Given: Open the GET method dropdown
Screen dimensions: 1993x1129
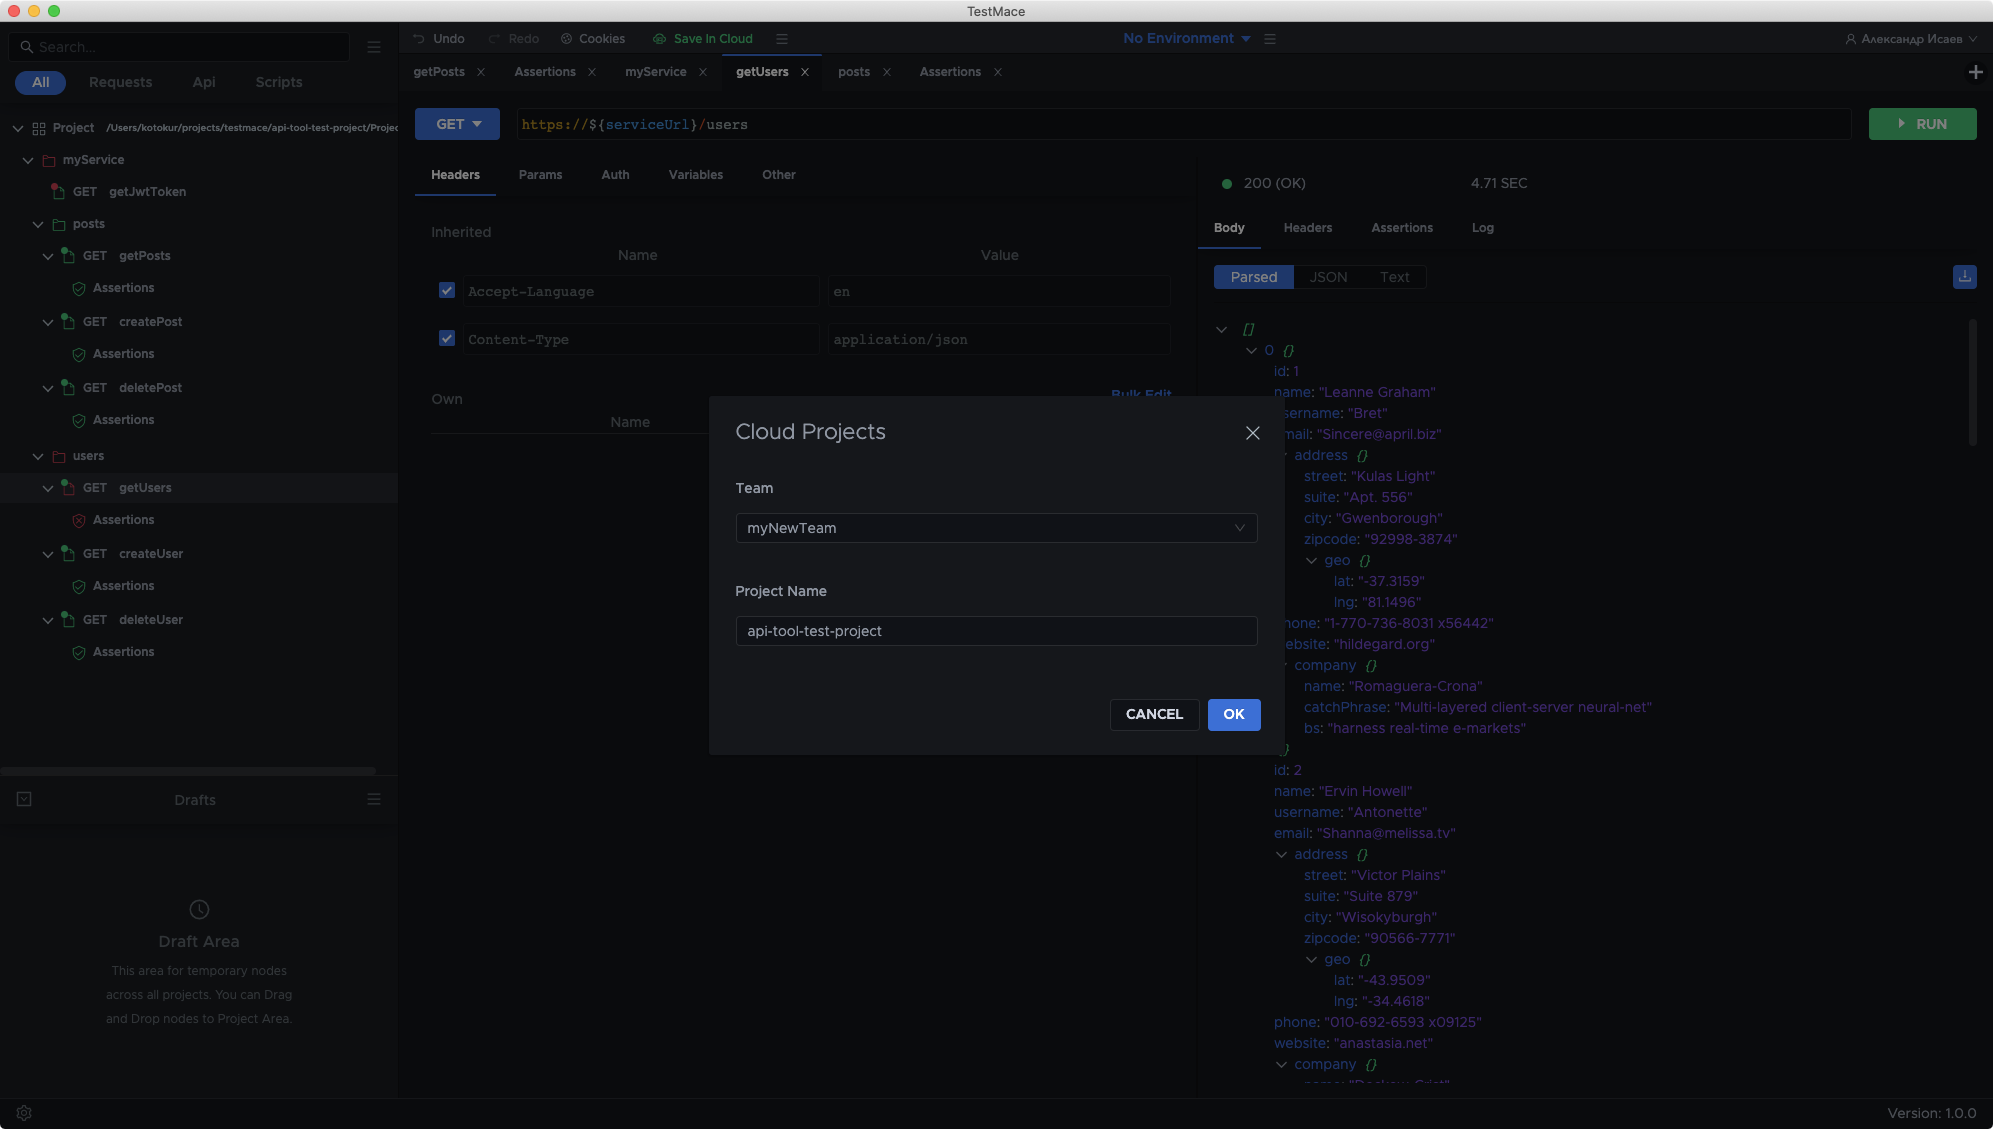Looking at the screenshot, I should 458,124.
